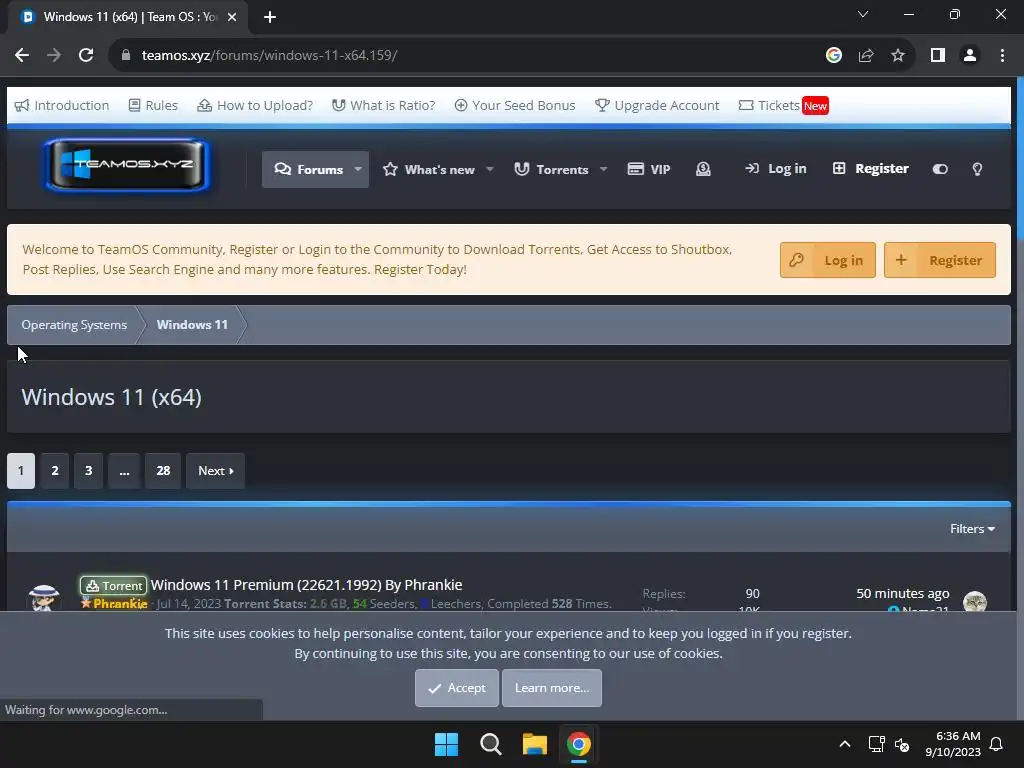The image size is (1024, 768).
Task: Open the VIP navbar item
Action: point(648,169)
